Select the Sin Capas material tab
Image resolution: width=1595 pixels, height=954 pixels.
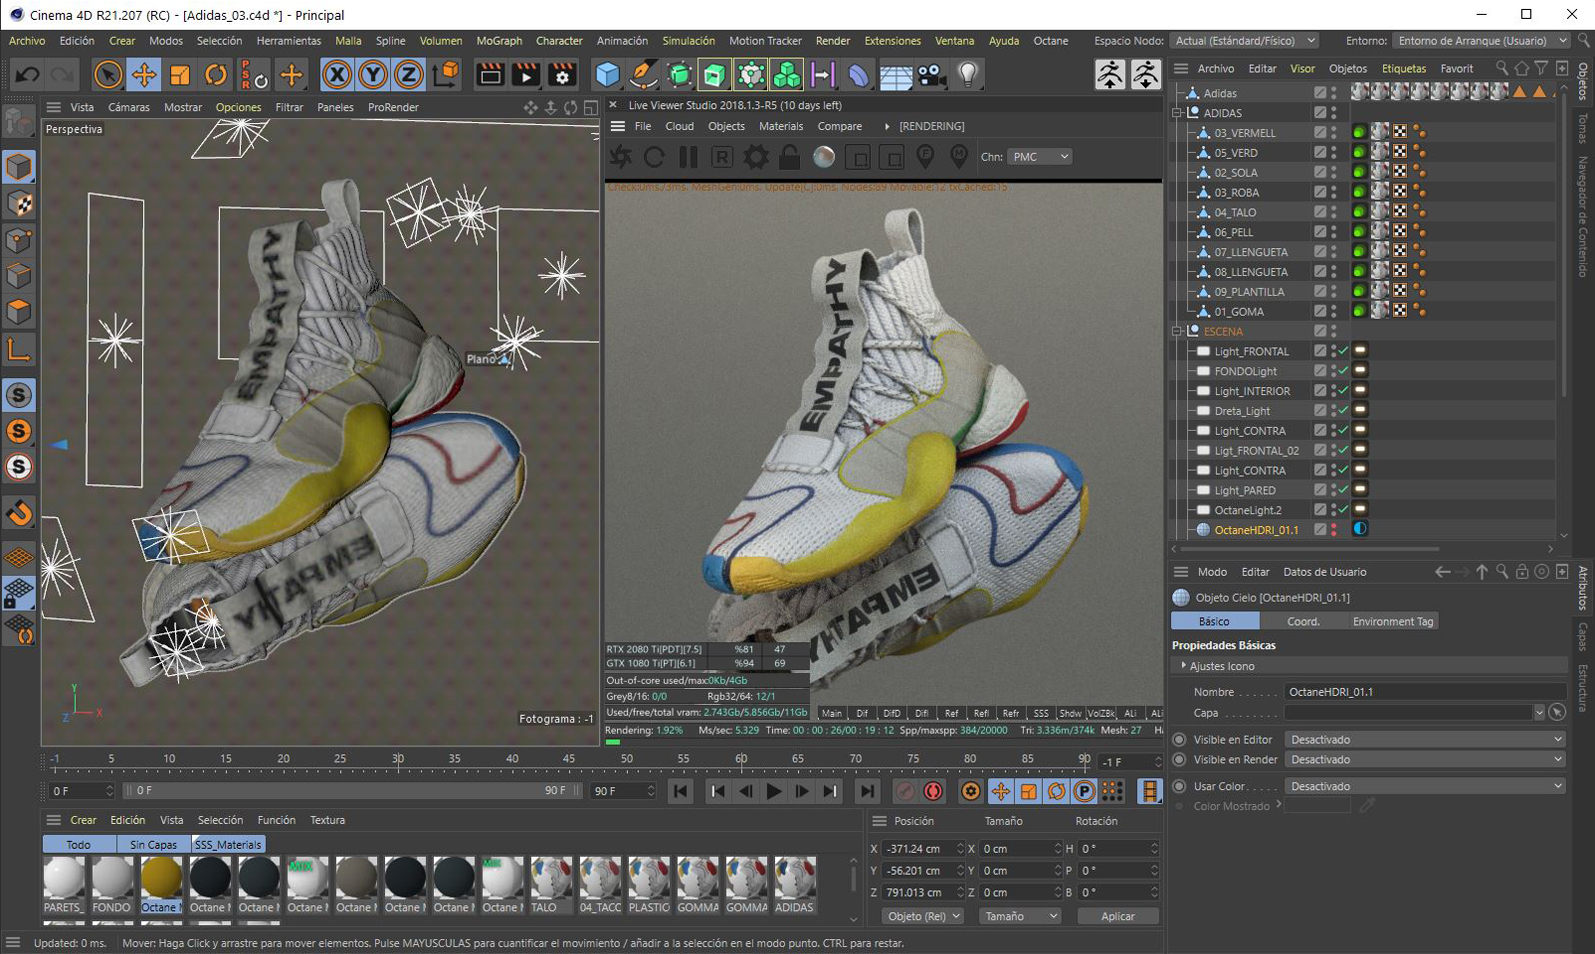pyautogui.click(x=153, y=844)
